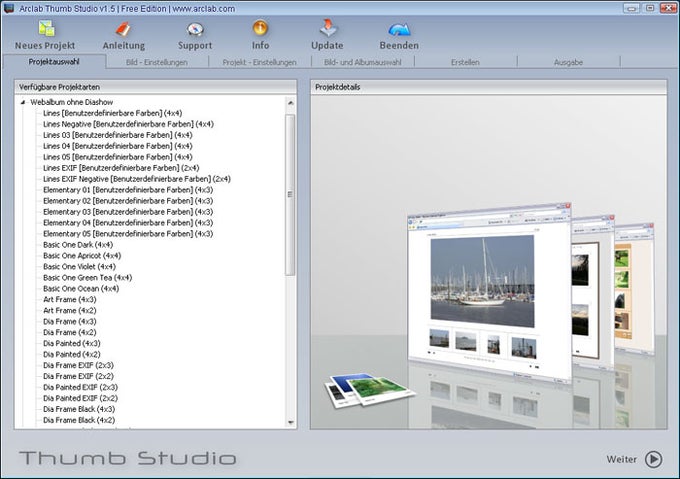
Task: Open the Projekt - Einstellungen tab
Action: [x=260, y=62]
